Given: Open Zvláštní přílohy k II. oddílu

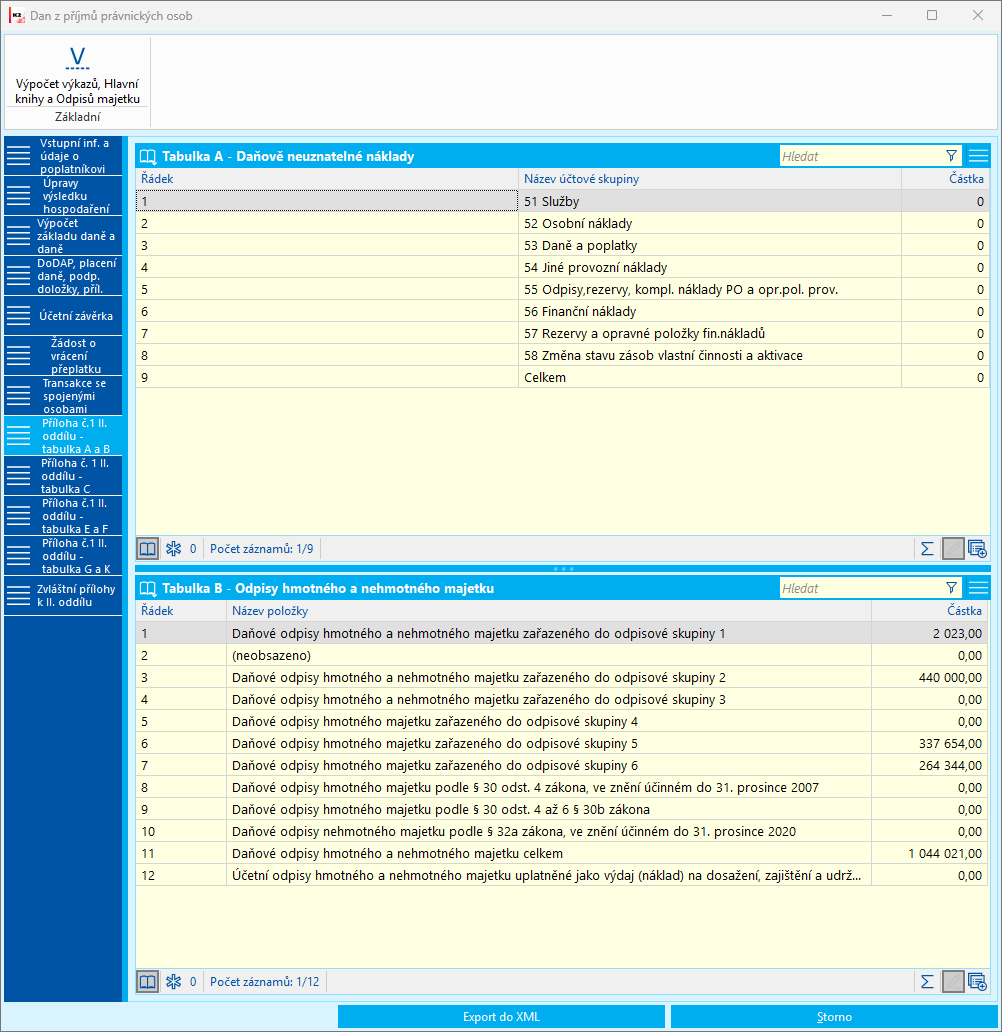Looking at the screenshot, I should pyautogui.click(x=63, y=596).
